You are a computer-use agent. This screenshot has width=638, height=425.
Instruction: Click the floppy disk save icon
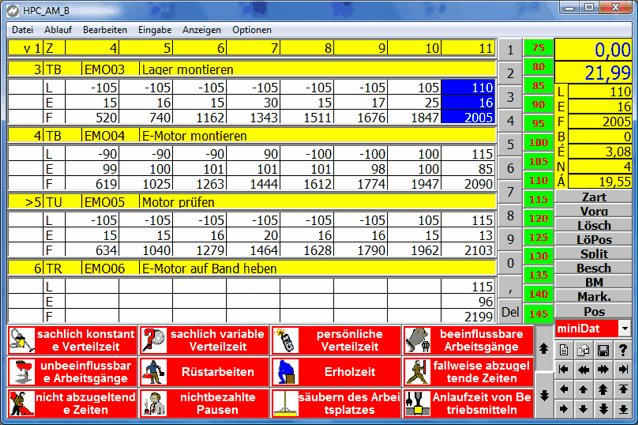click(603, 350)
